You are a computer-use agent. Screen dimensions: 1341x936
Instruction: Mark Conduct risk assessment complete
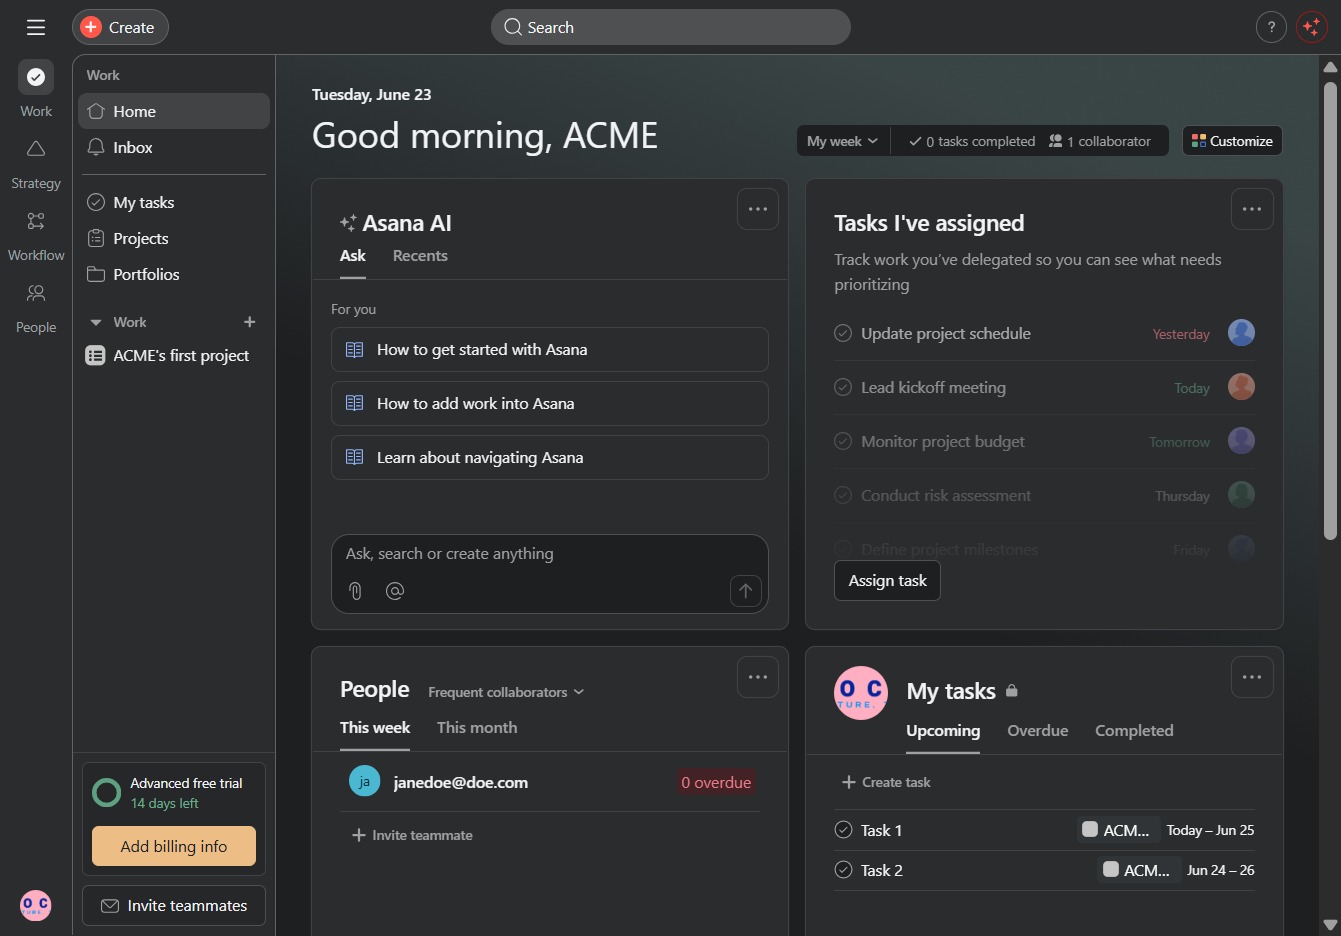[843, 495]
